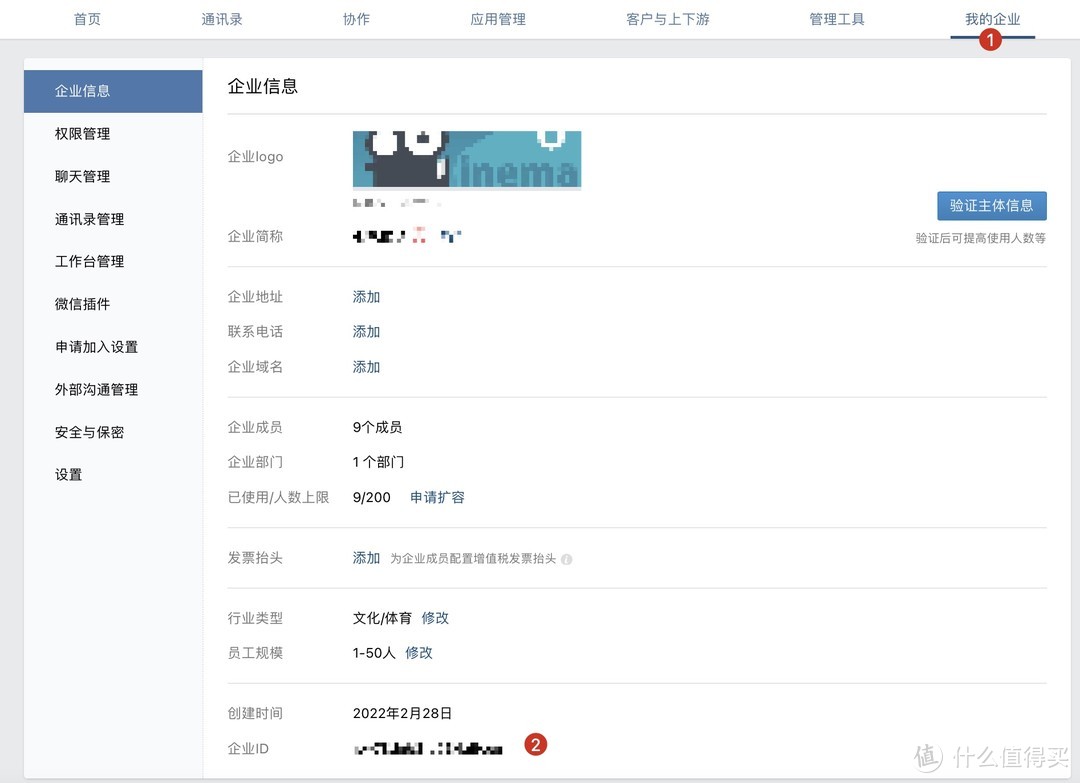
Task: Select 通讯录管理 in the sidebar
Action: pos(90,219)
